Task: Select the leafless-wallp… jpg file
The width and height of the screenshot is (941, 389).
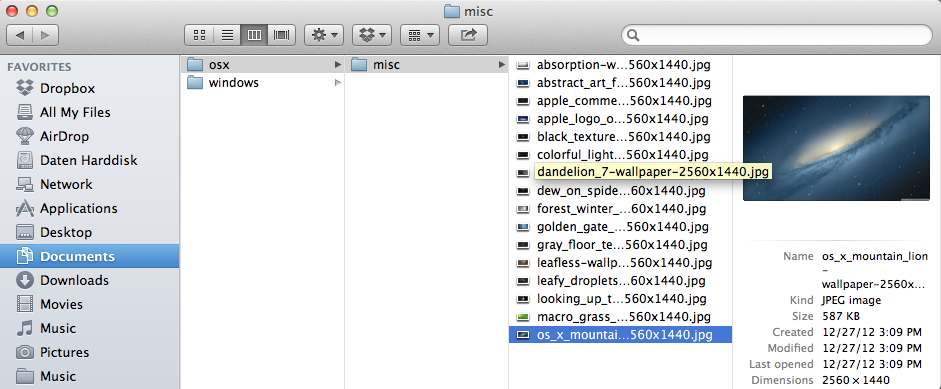Action: (x=621, y=263)
